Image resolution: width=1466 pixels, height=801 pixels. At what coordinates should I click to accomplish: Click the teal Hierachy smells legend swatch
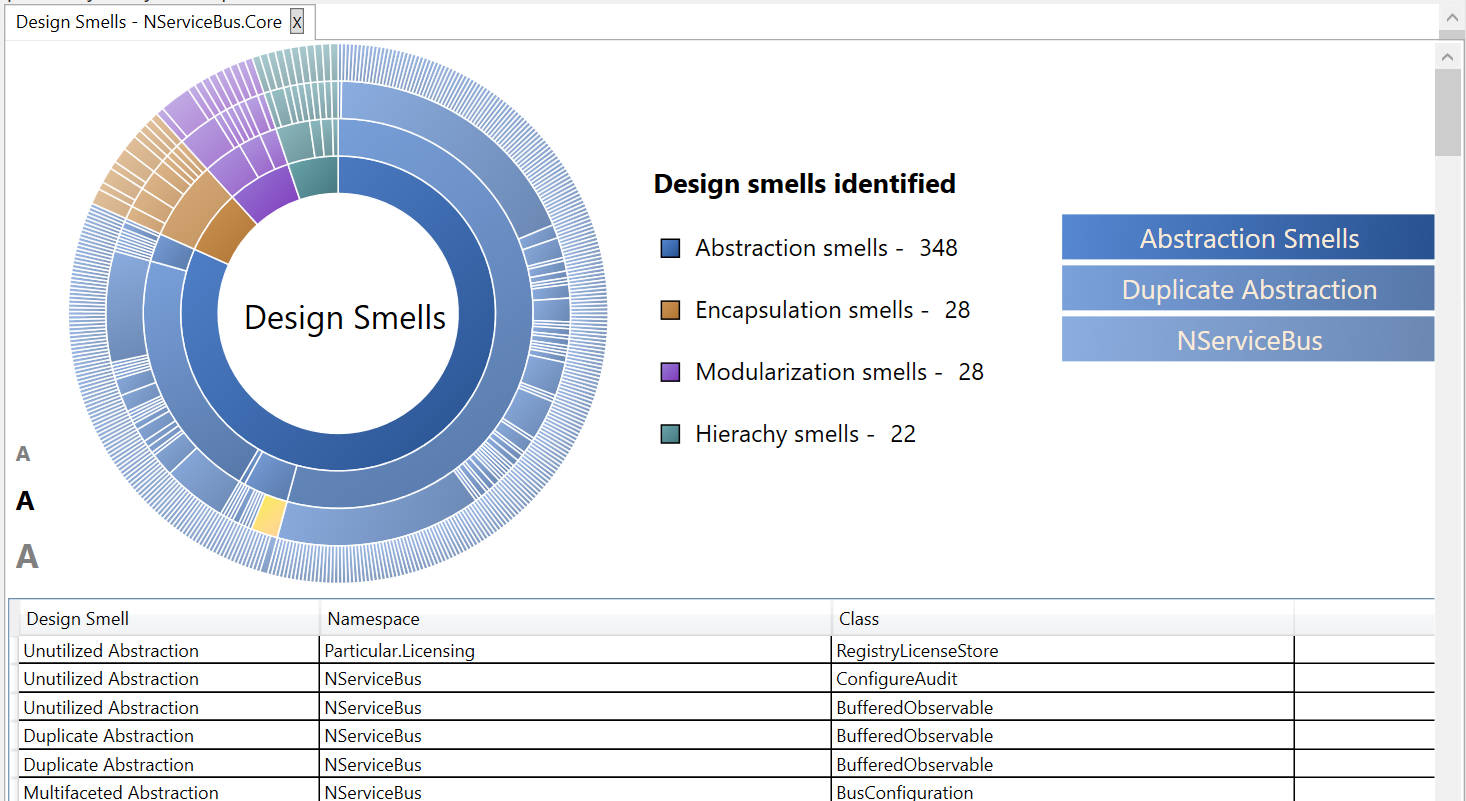(x=670, y=434)
